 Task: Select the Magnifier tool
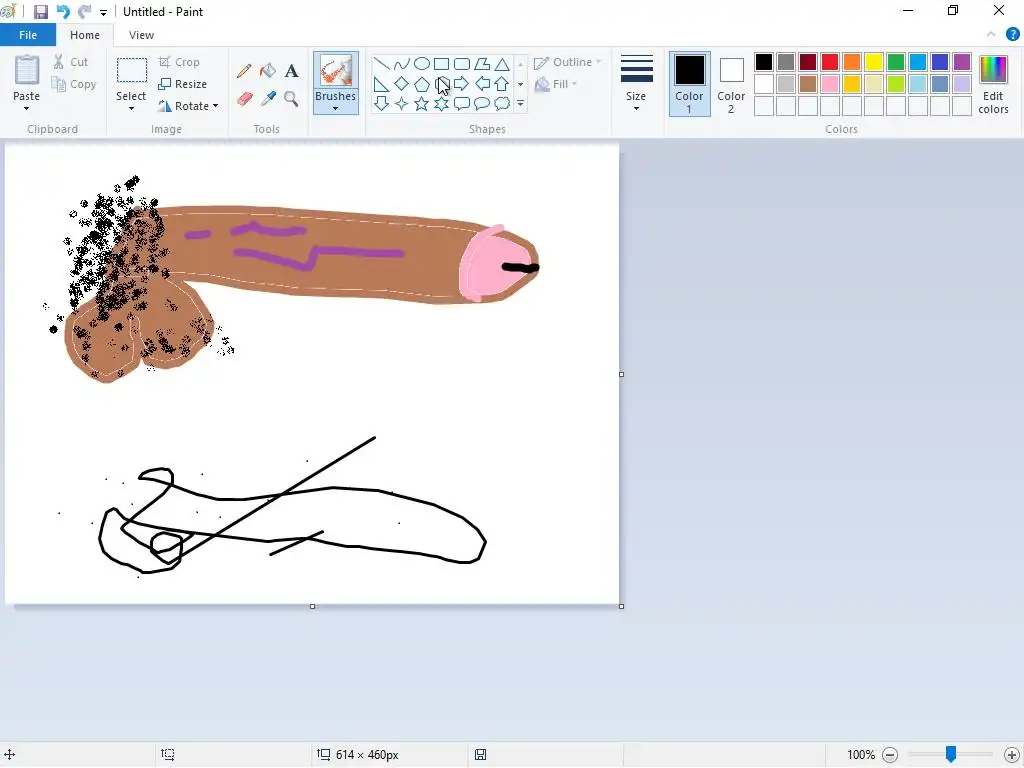[x=291, y=99]
